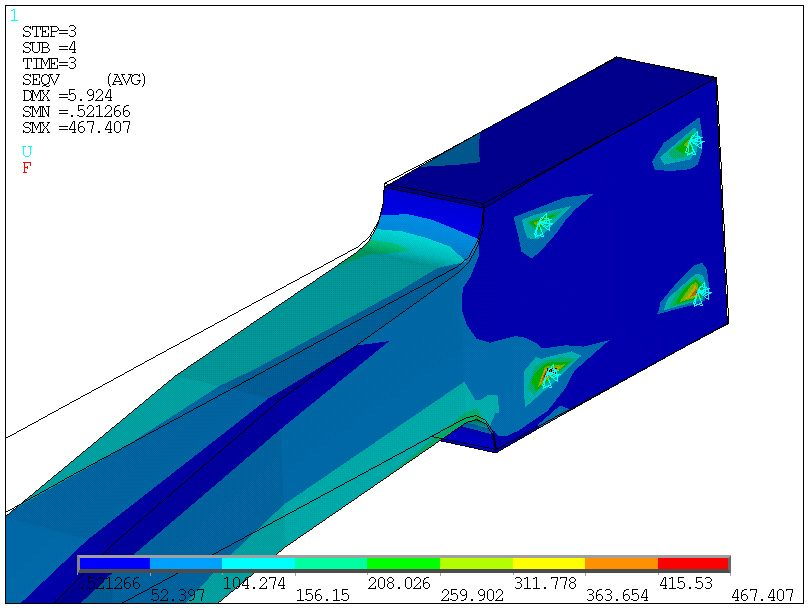Viewport: 810px width, 610px height.
Task: Click legend value 156.15
Action: point(322,596)
